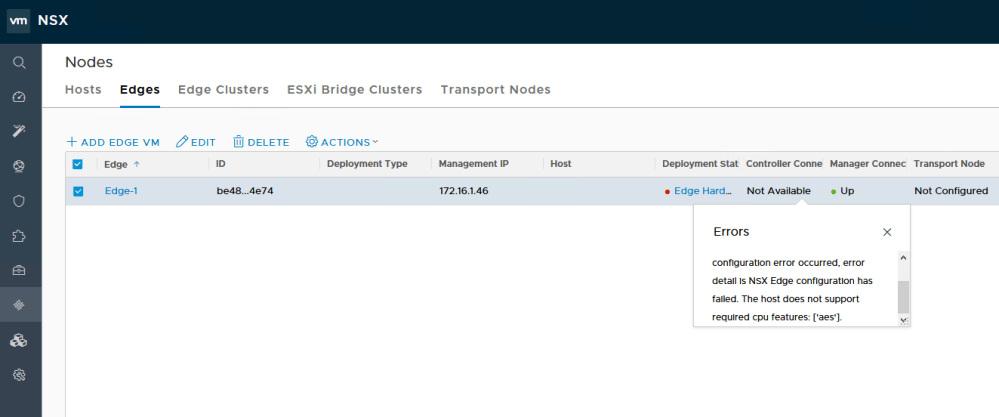Click the Nodes page heading
The image size is (999, 417).
pos(89,62)
